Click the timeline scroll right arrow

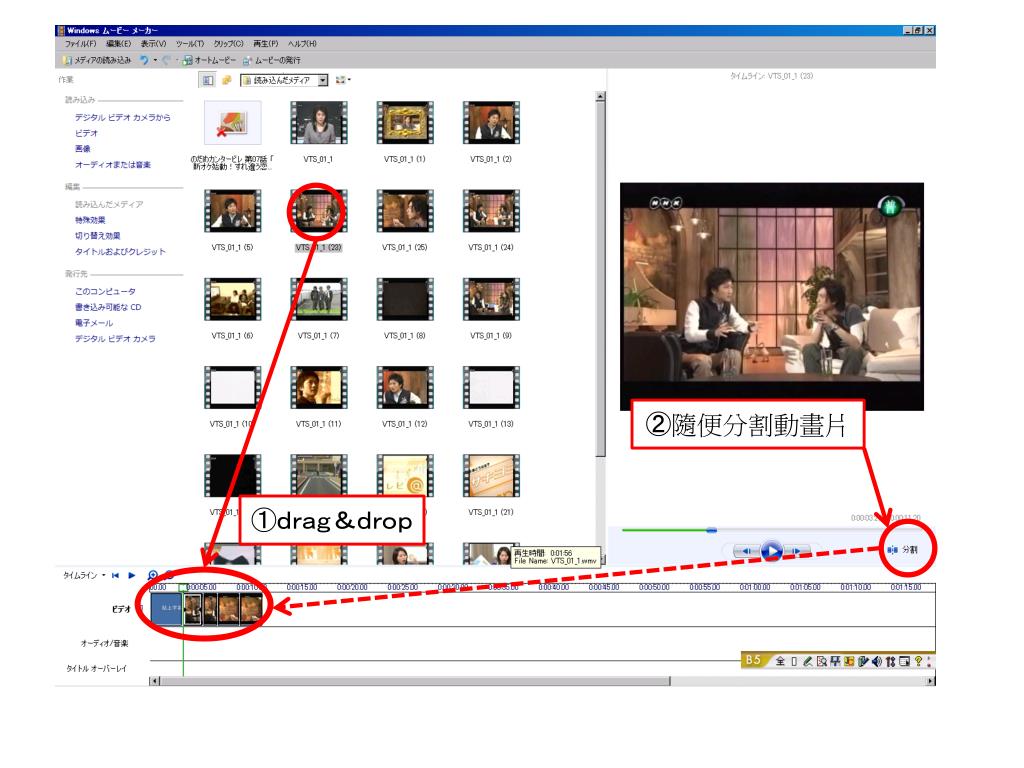coord(931,681)
